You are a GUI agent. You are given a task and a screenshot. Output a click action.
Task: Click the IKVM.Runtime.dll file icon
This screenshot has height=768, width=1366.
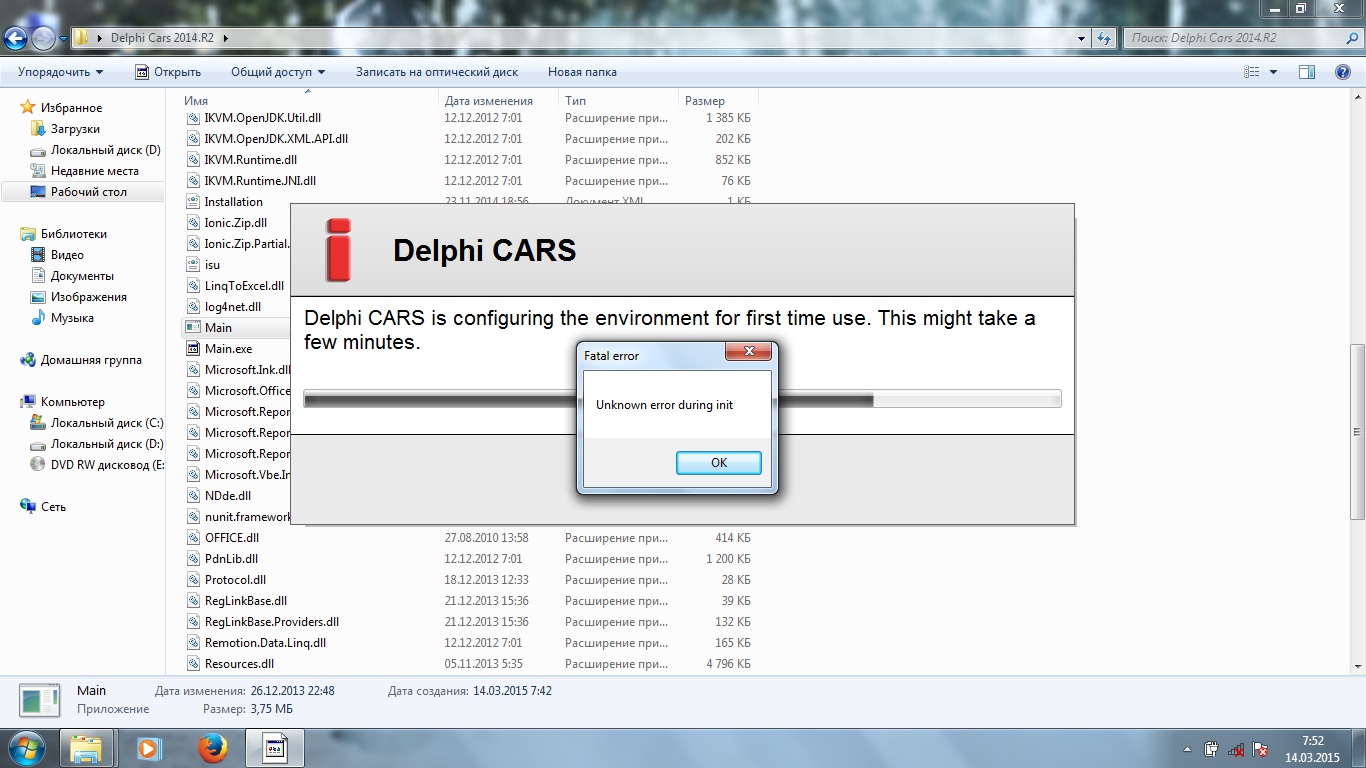tap(194, 160)
